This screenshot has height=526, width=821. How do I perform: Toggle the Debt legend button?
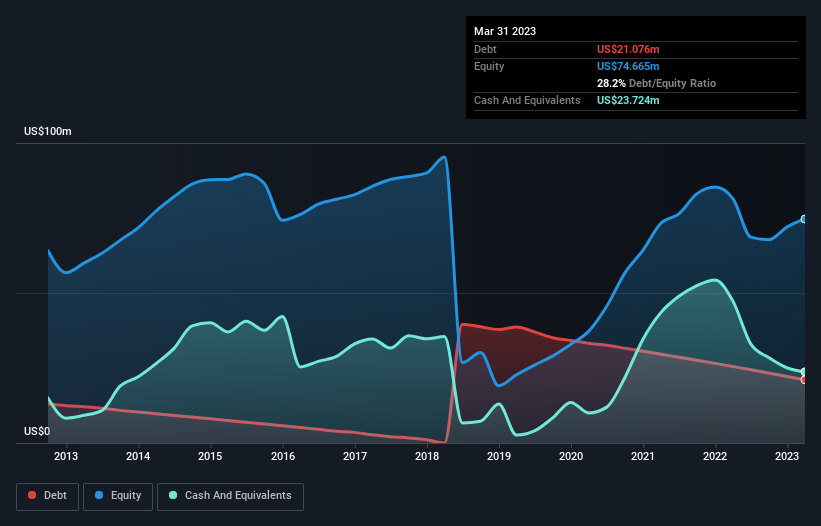click(x=48, y=496)
